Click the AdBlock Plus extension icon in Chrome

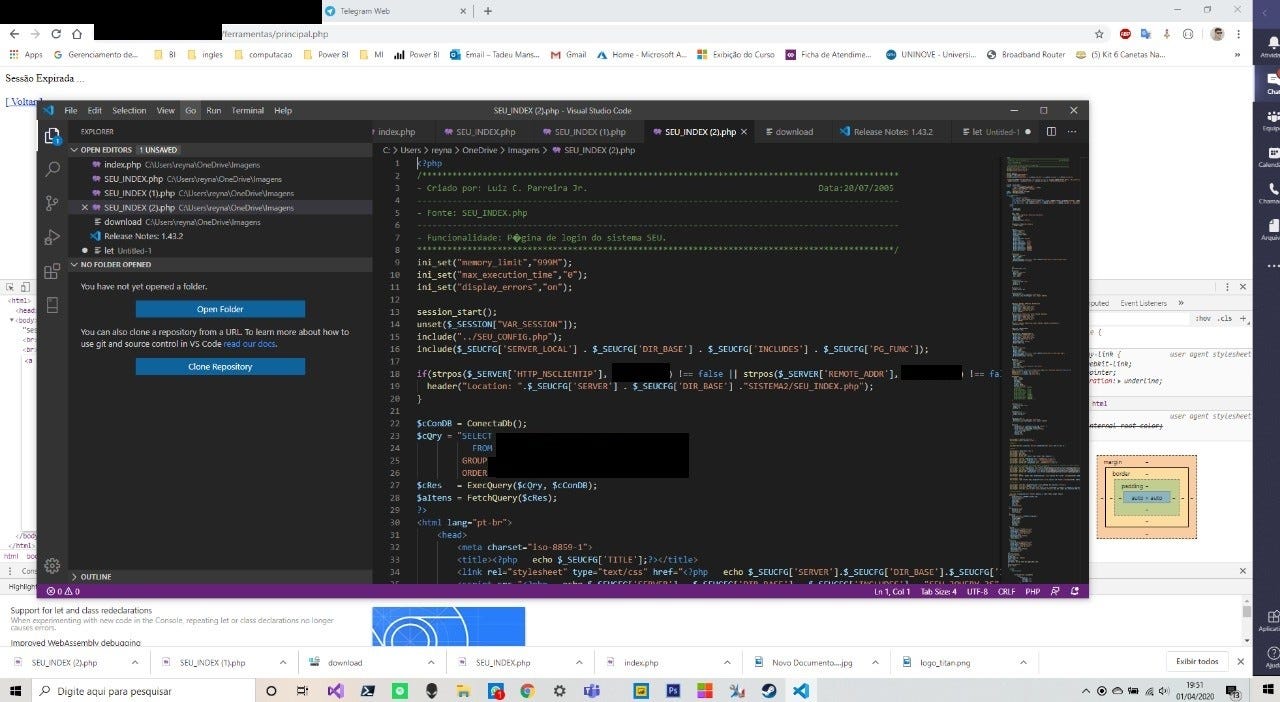click(1126, 33)
